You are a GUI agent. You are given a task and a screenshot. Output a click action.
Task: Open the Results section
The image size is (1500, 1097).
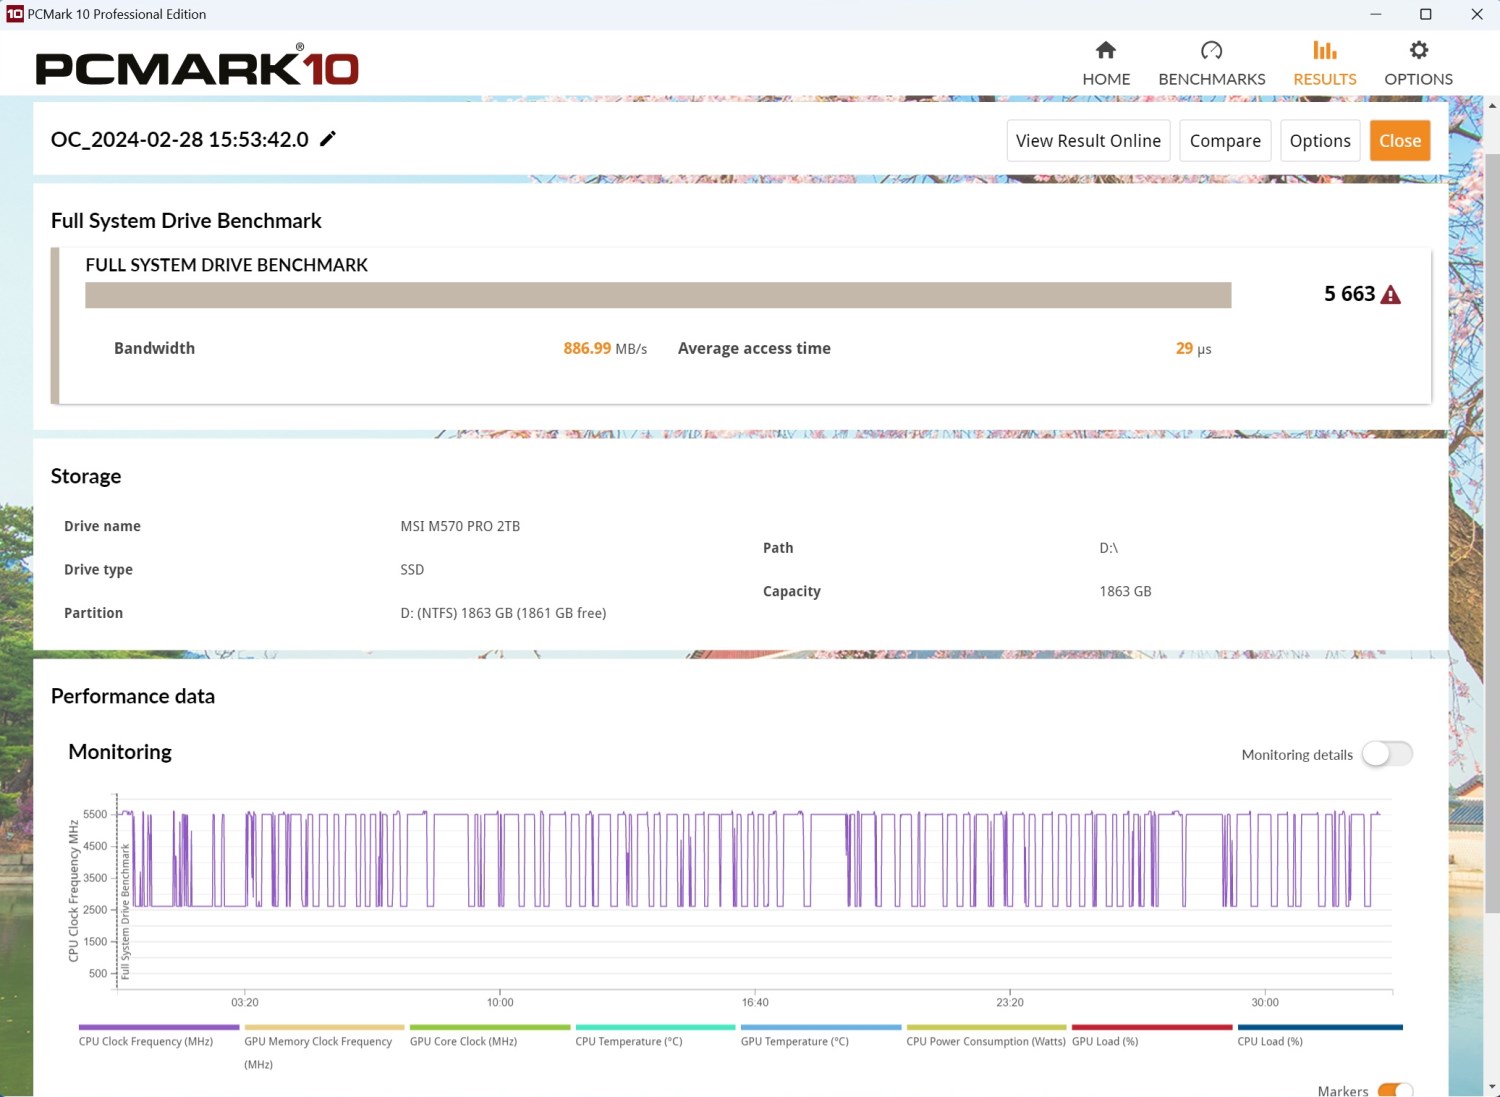tap(1325, 63)
